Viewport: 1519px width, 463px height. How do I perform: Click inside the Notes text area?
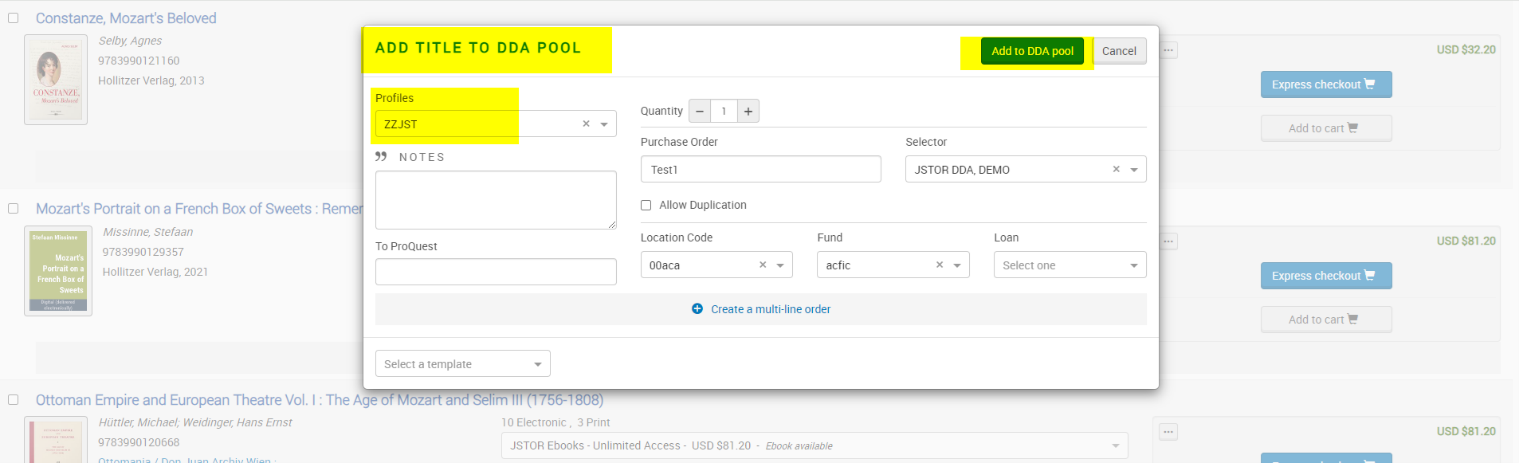496,200
